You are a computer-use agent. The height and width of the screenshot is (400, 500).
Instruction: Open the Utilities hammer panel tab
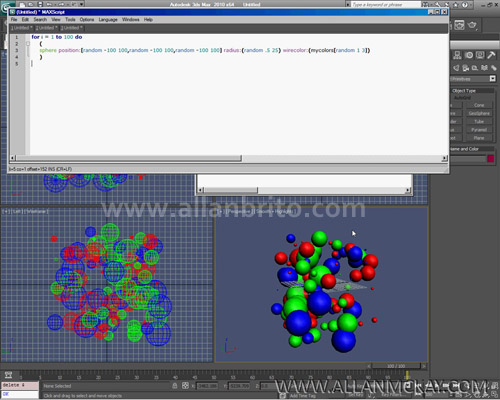point(491,55)
